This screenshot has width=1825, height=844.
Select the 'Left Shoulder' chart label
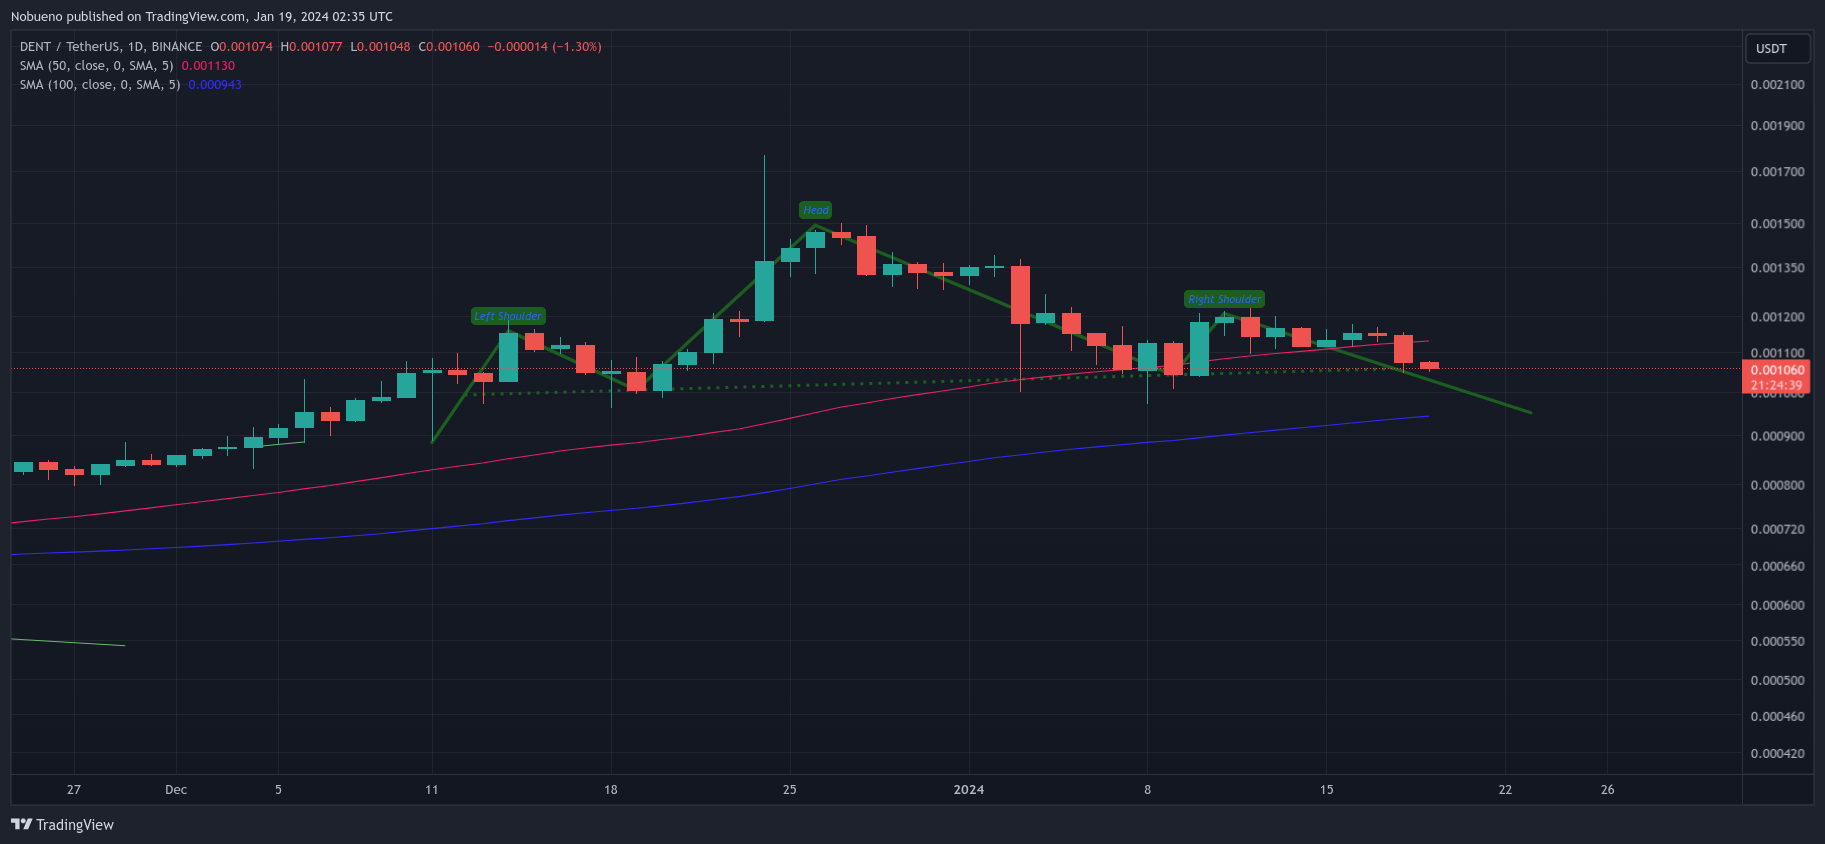tap(508, 316)
